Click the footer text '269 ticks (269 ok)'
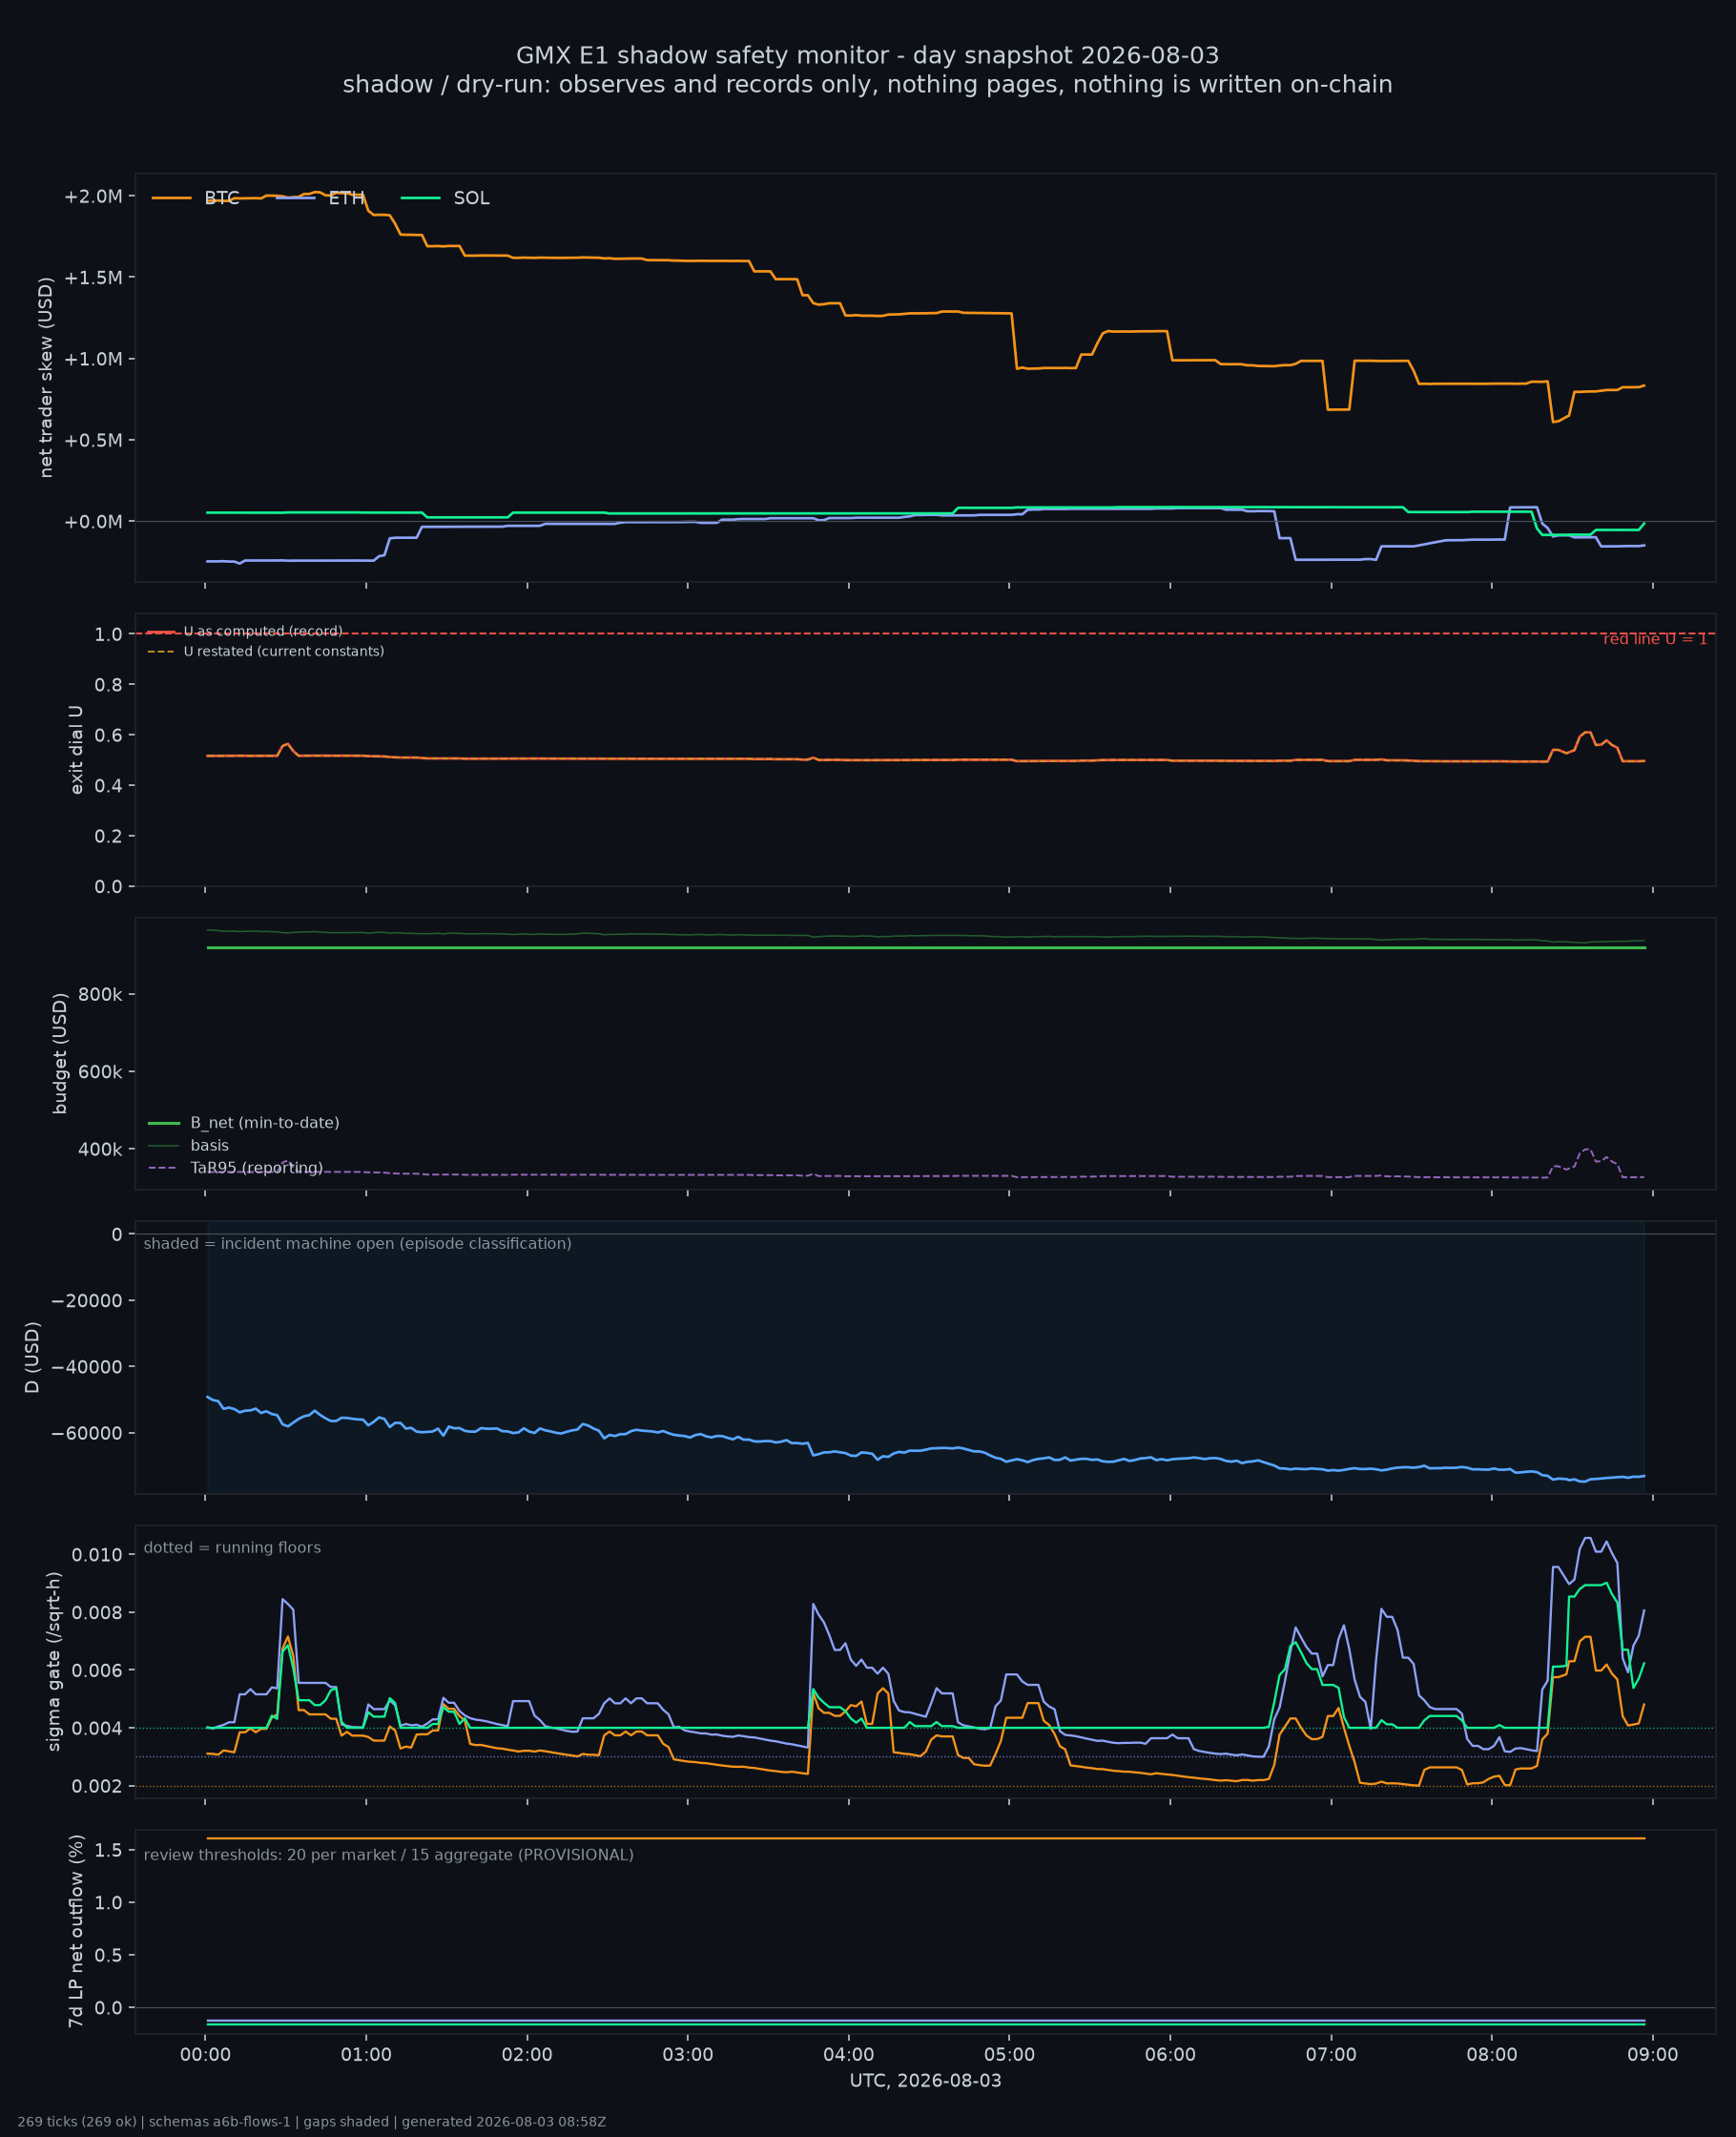Viewport: 1736px width, 2137px height. 77,2122
